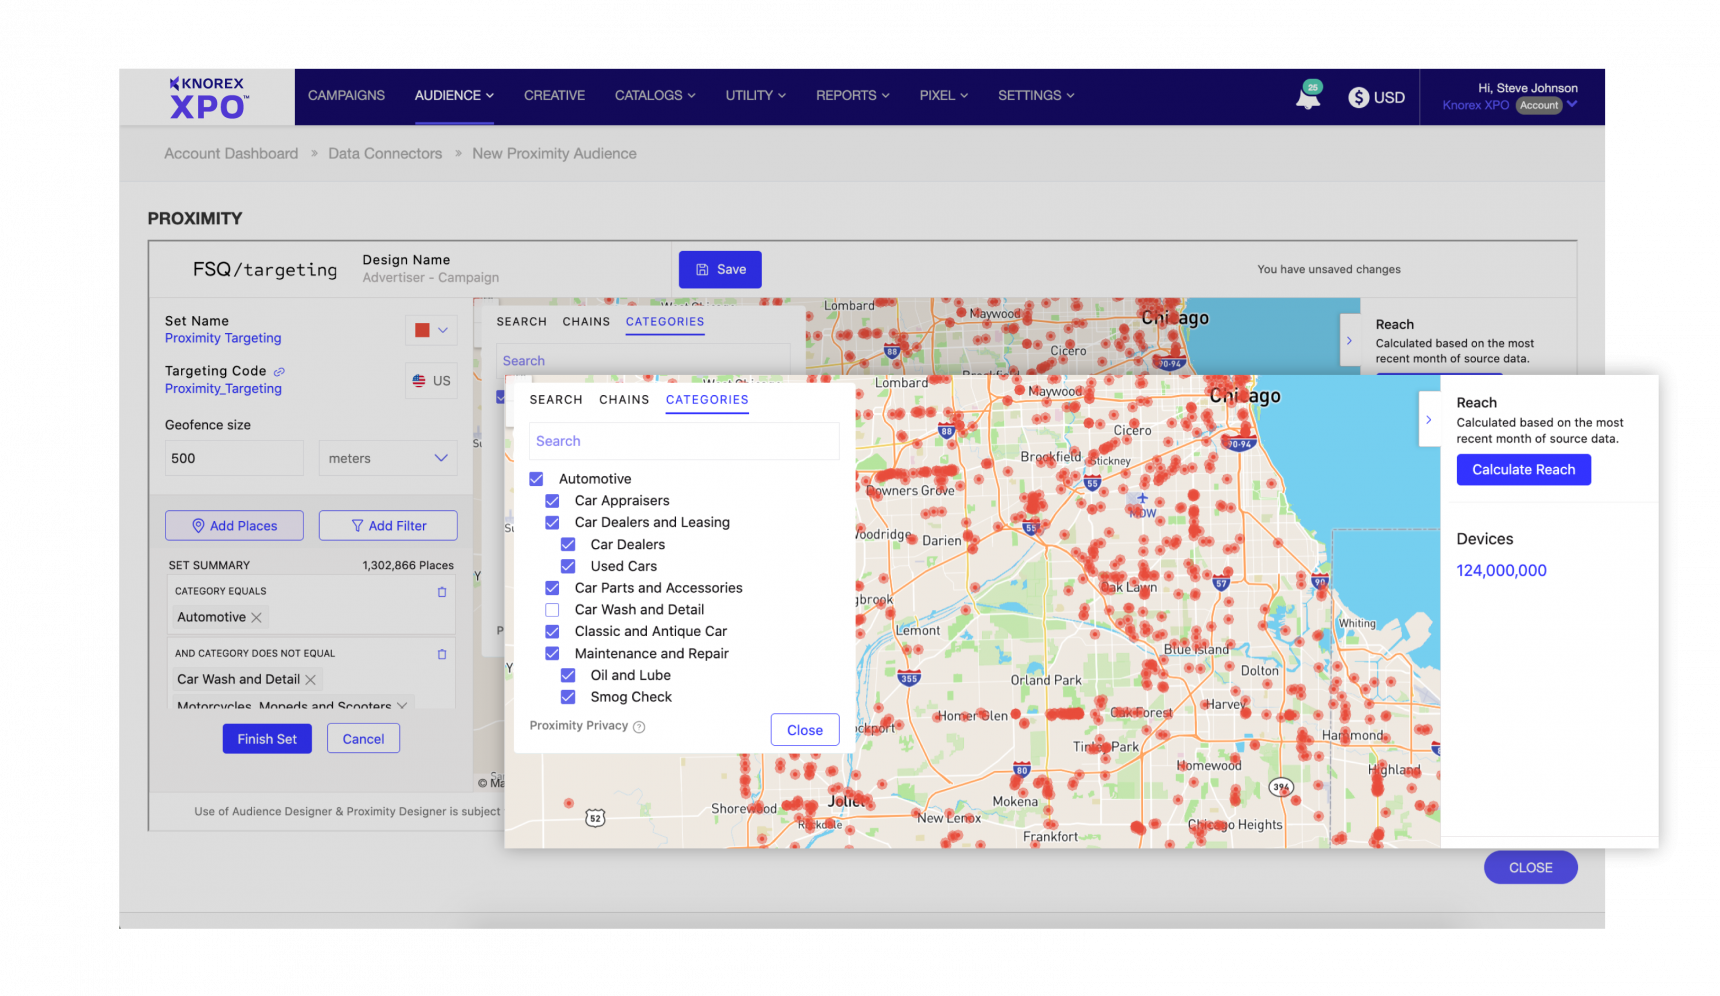Open the Data Connectors breadcrumb
Screen dimensions: 1720x996
tap(385, 154)
